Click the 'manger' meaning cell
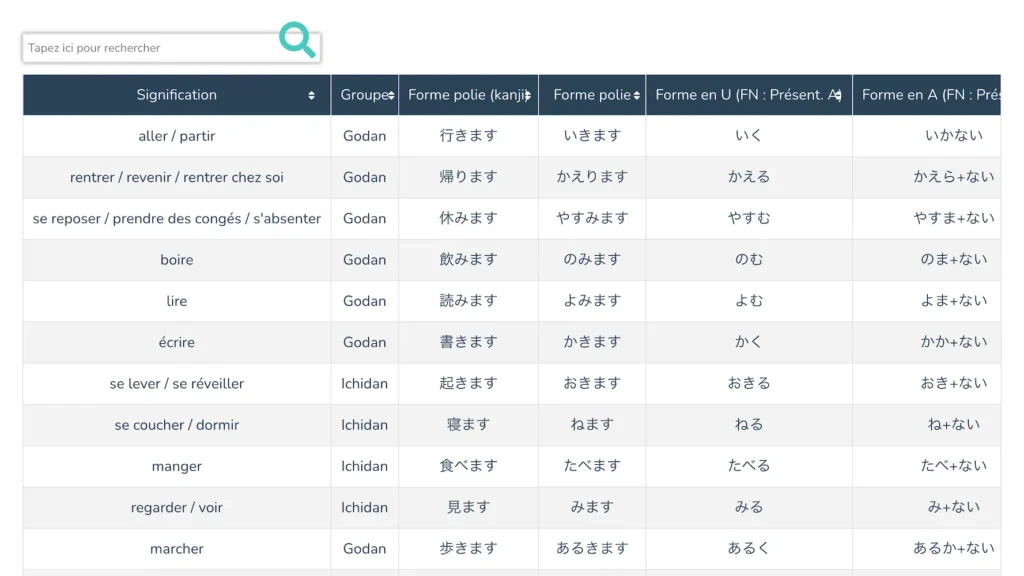This screenshot has width=1024, height=576. pos(176,466)
